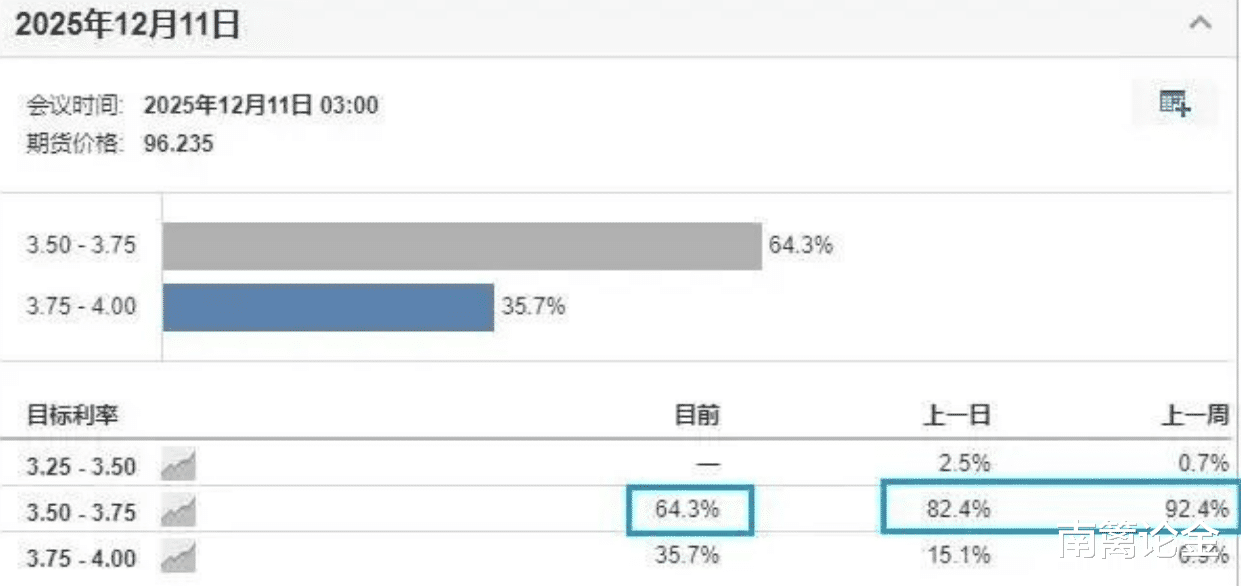The height and width of the screenshot is (586, 1241).
Task: Click the 2025年12月11日 panel title
Action: [x=128, y=25]
